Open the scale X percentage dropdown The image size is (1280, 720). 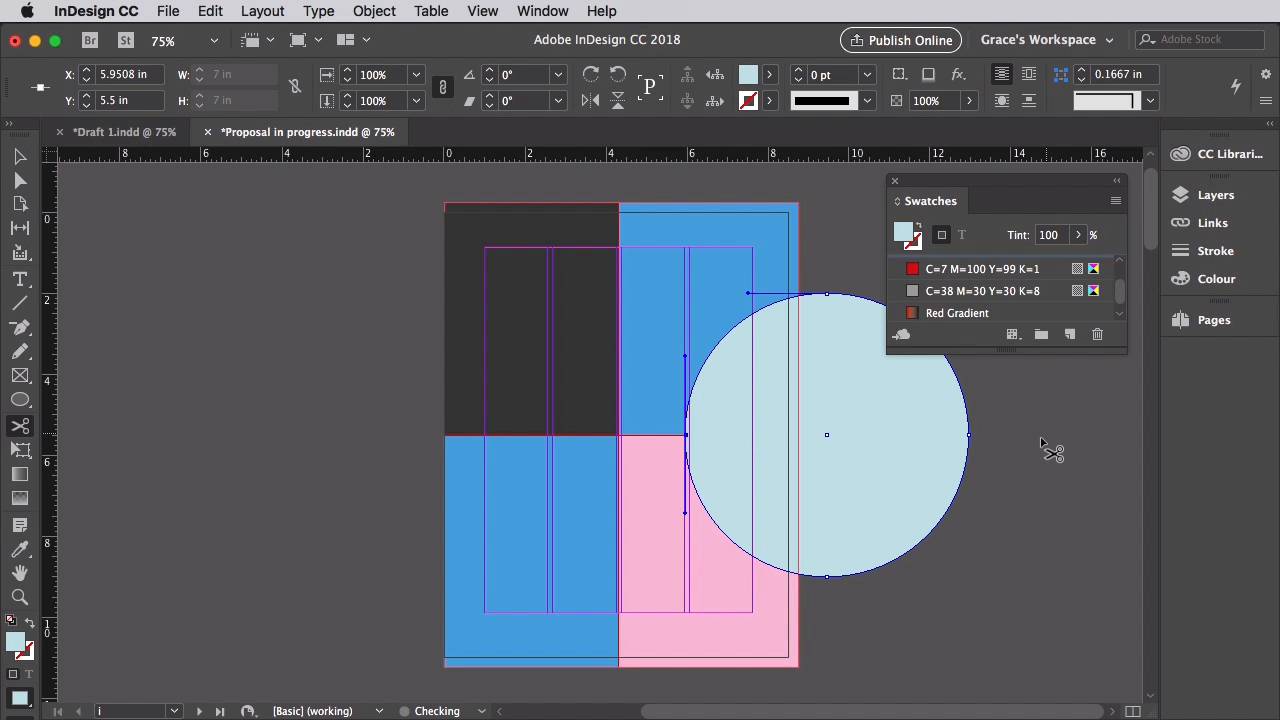click(416, 75)
